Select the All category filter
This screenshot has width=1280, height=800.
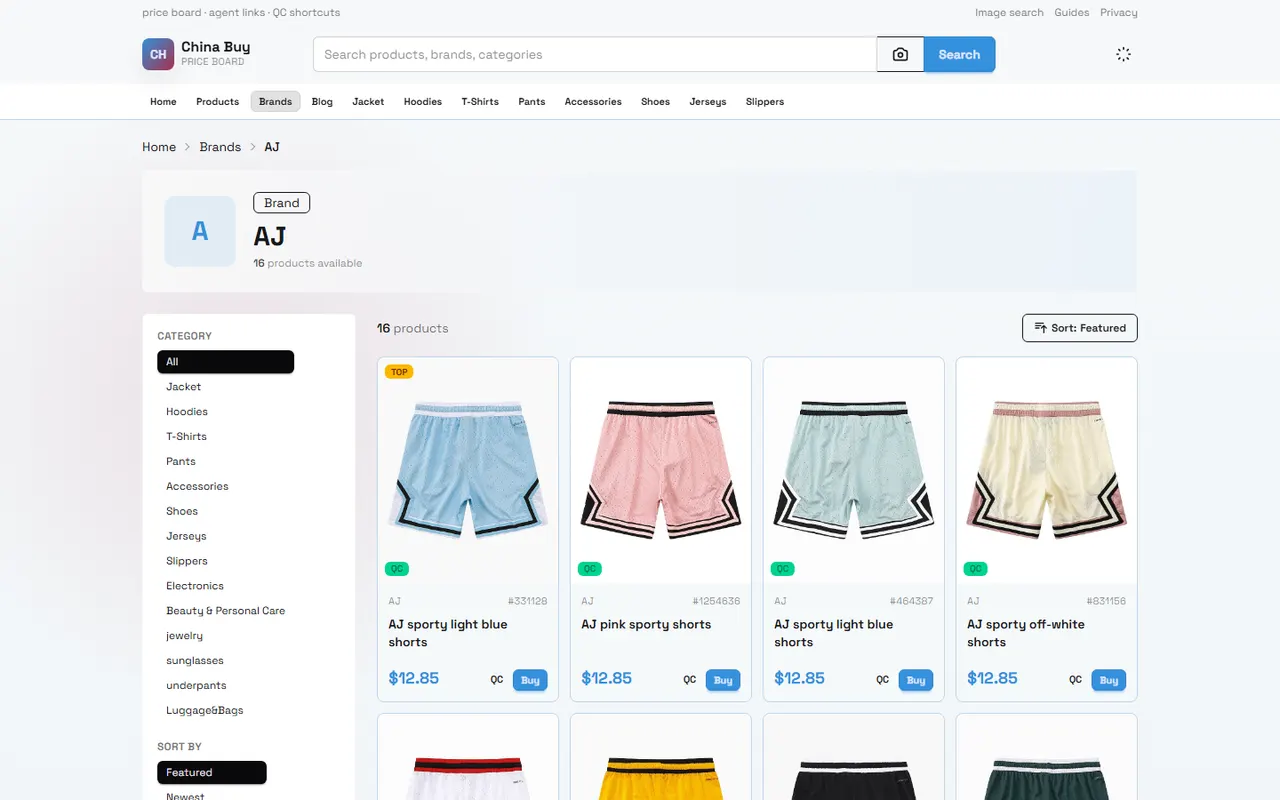coord(225,362)
